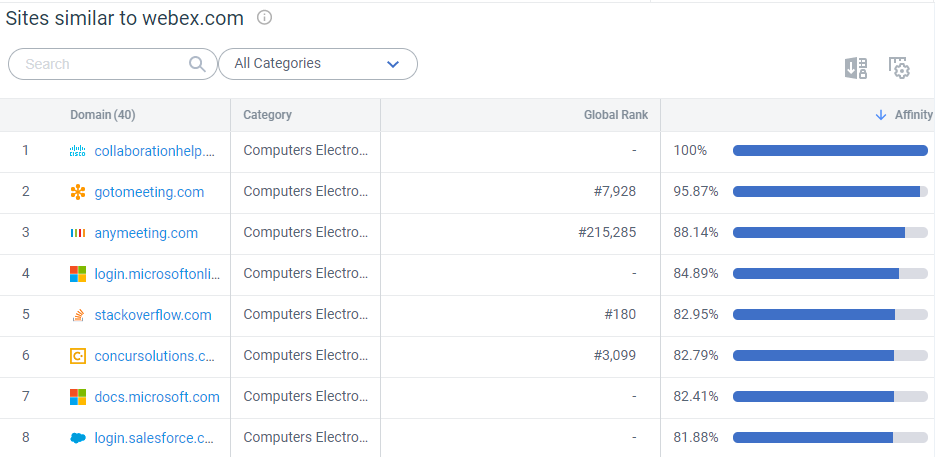This screenshot has width=935, height=457.
Task: Click affinity value 100%
Action: 690,150
